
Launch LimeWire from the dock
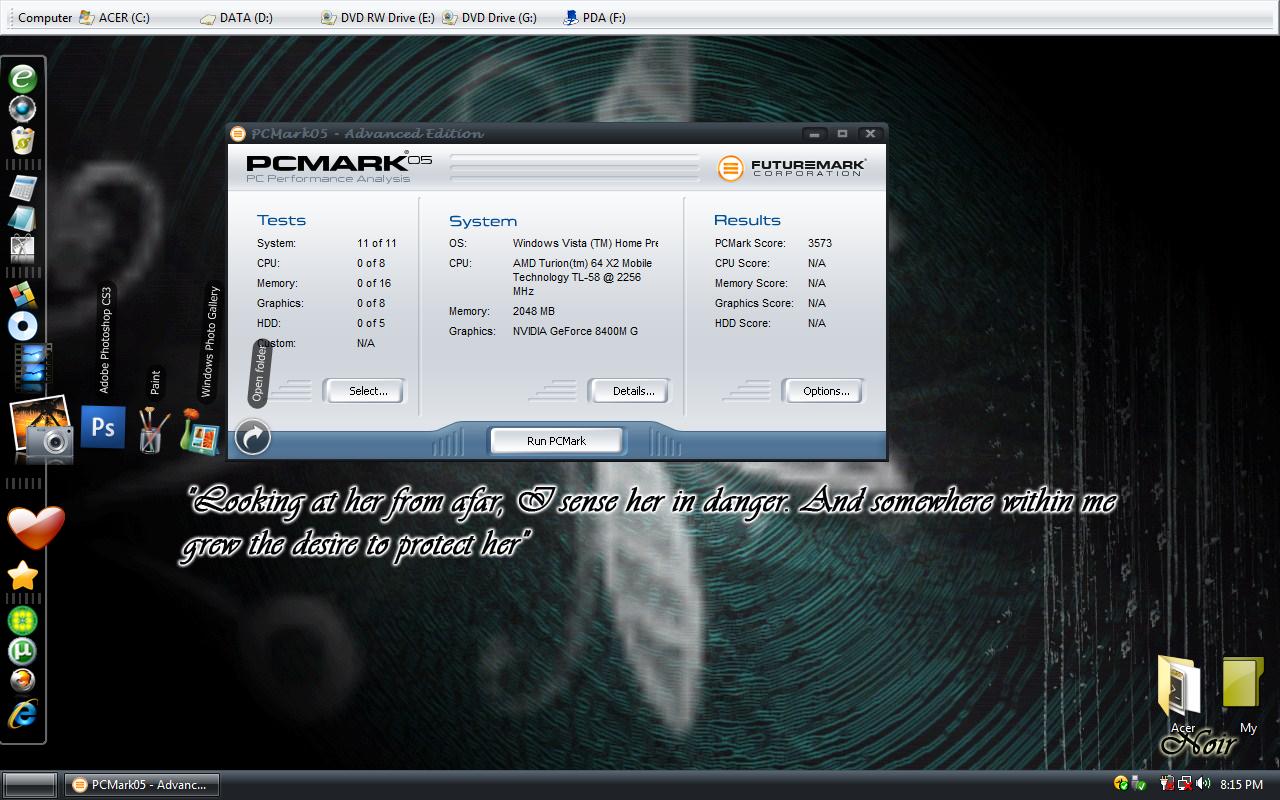click(22, 620)
